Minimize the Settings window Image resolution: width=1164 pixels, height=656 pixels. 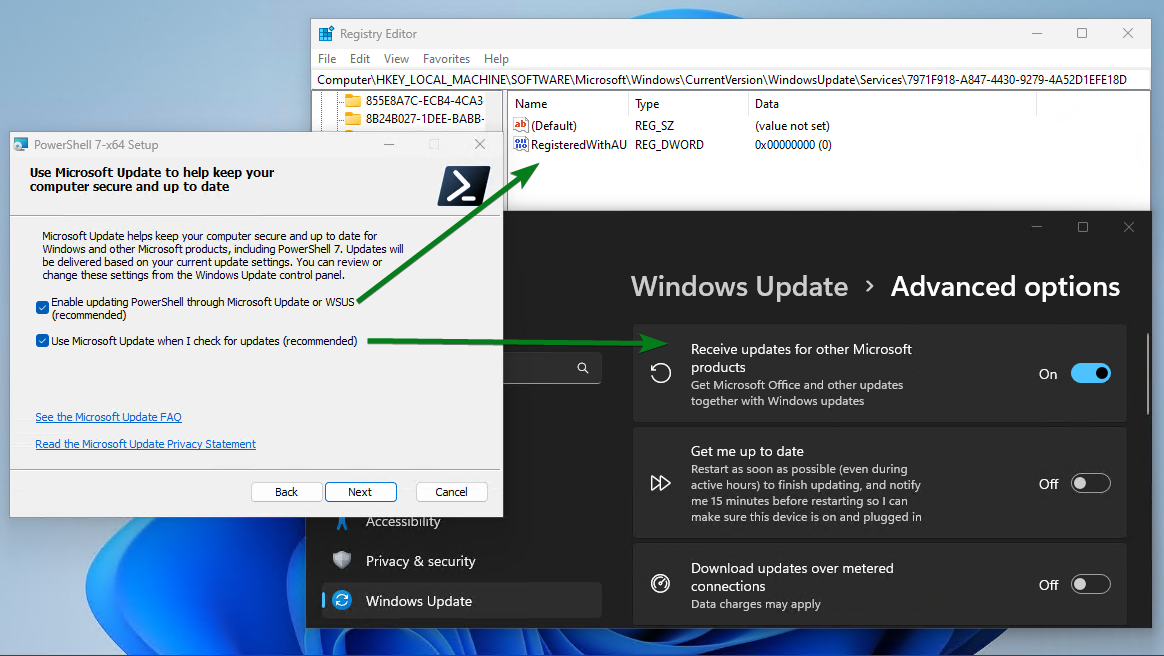pos(1037,227)
